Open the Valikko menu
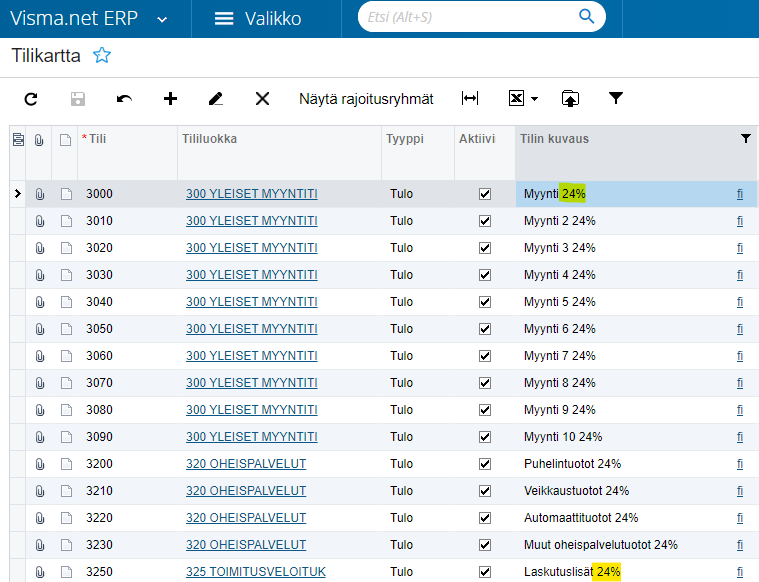 tap(258, 18)
